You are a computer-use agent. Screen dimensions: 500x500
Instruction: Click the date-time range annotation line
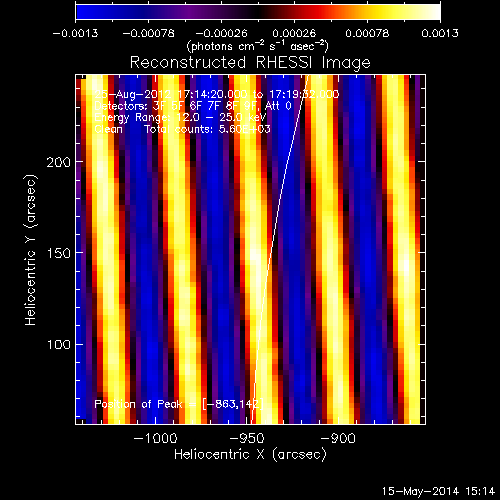(x=217, y=94)
